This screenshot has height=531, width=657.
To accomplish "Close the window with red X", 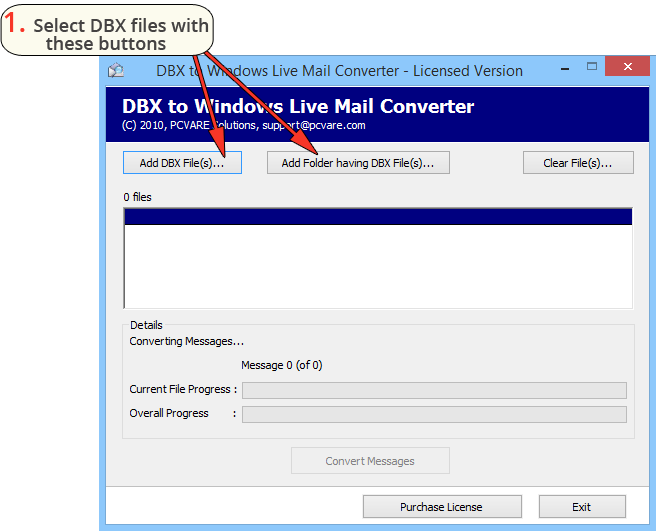I will click(x=627, y=66).
